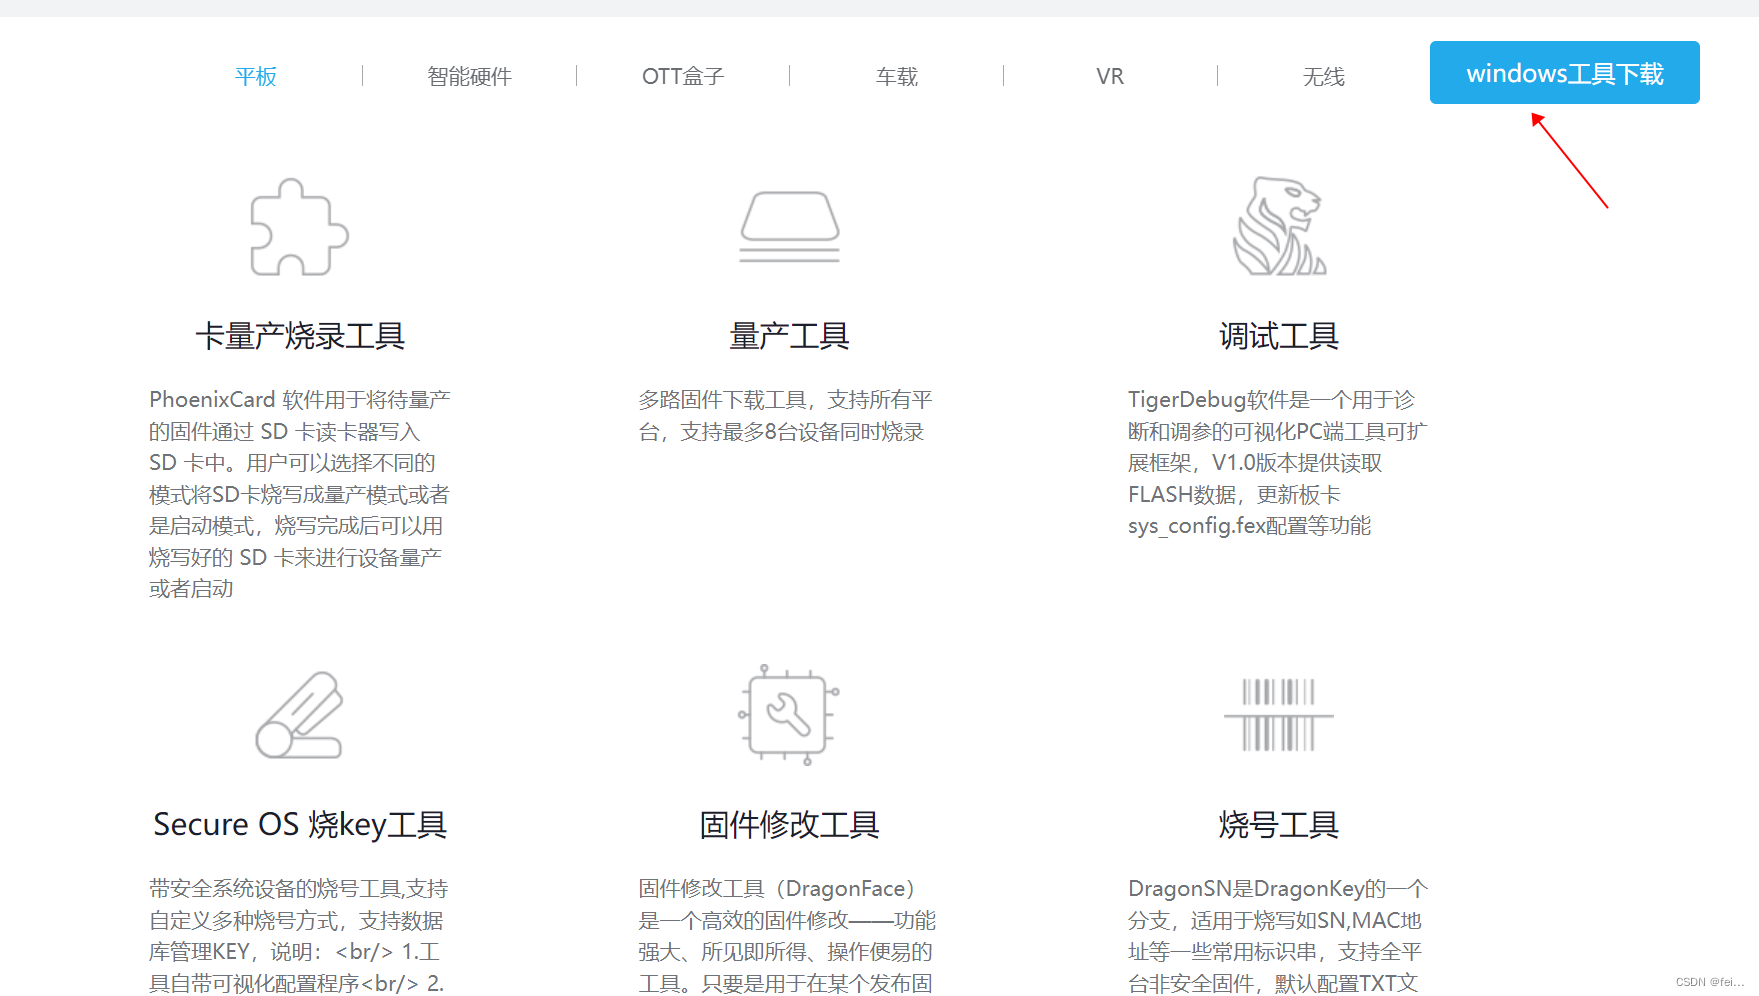Click the windows工具下载 download button

1564,72
